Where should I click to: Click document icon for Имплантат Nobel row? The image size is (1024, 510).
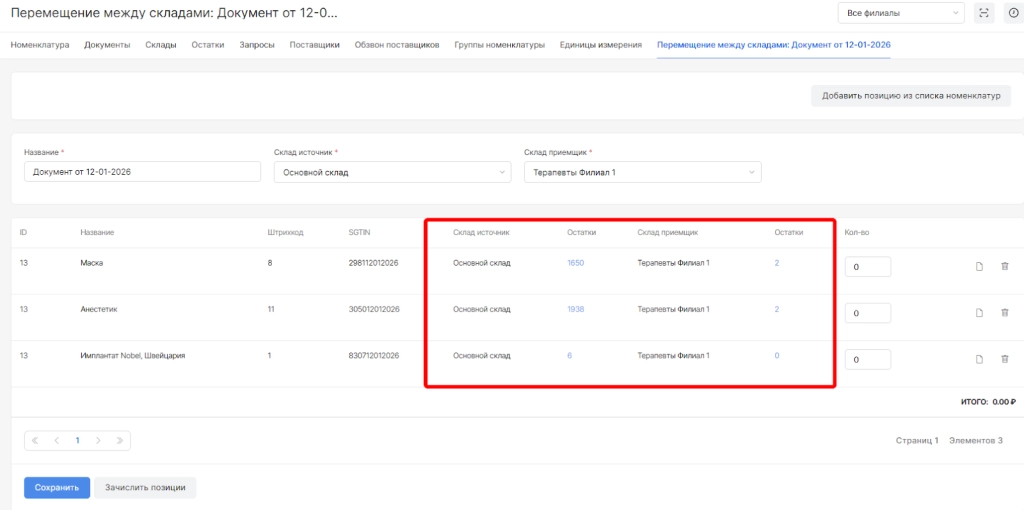(980, 359)
